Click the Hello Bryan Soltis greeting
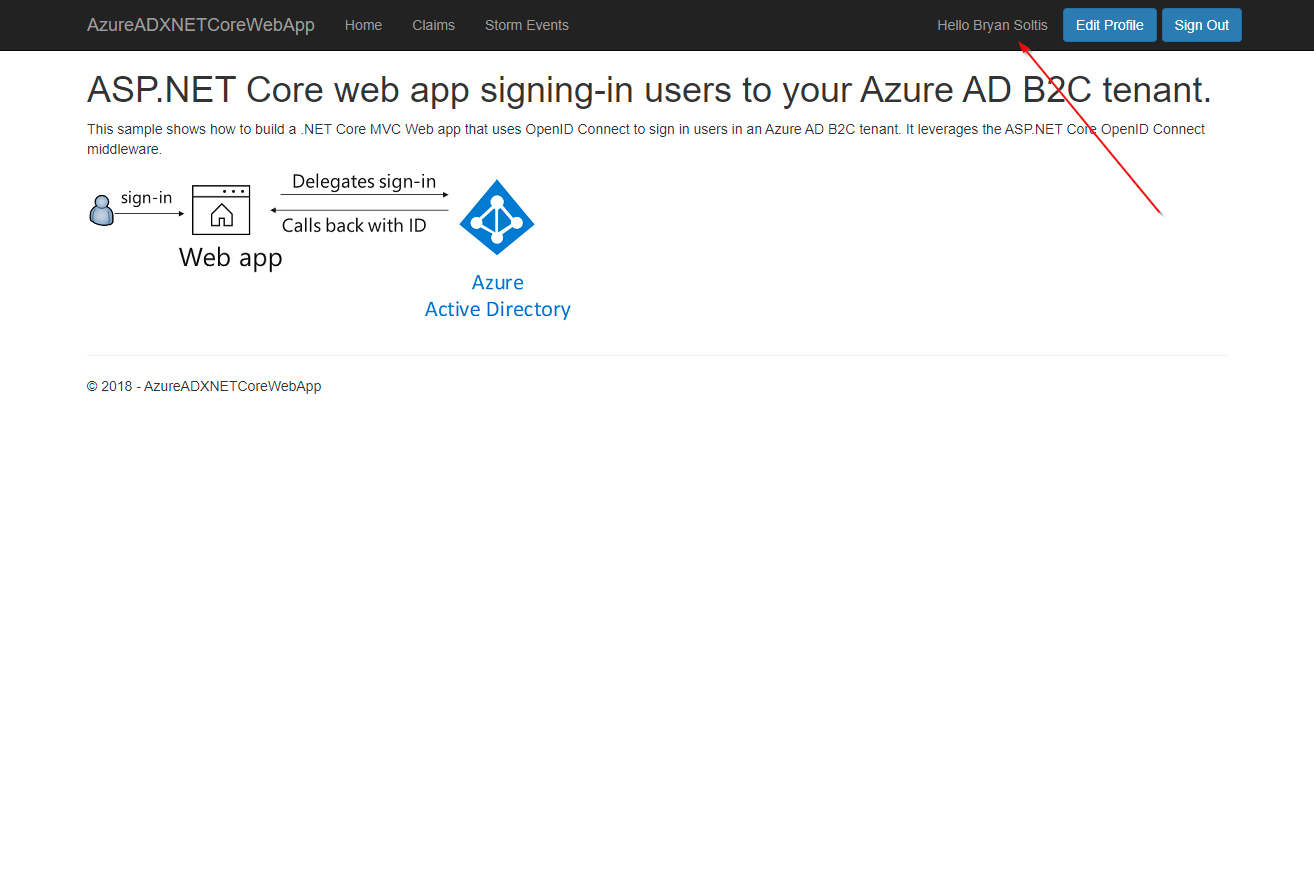The image size is (1314, 884). click(992, 25)
